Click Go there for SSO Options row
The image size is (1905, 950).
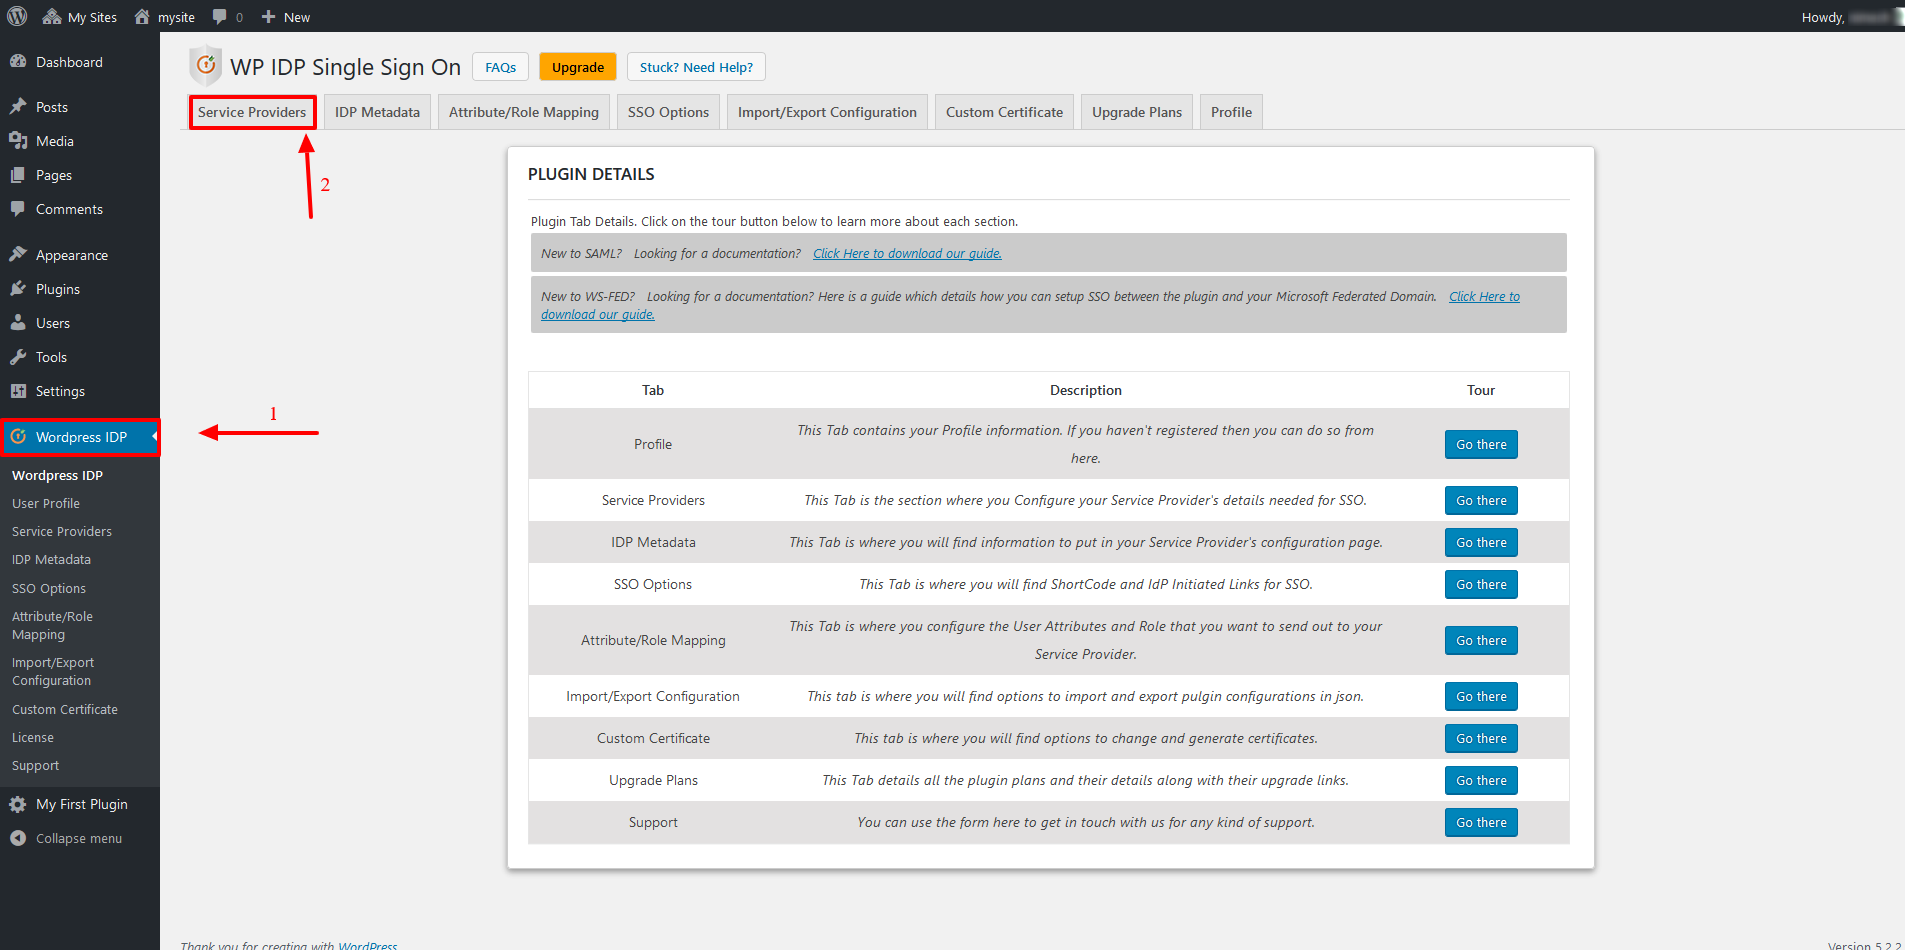[1481, 584]
